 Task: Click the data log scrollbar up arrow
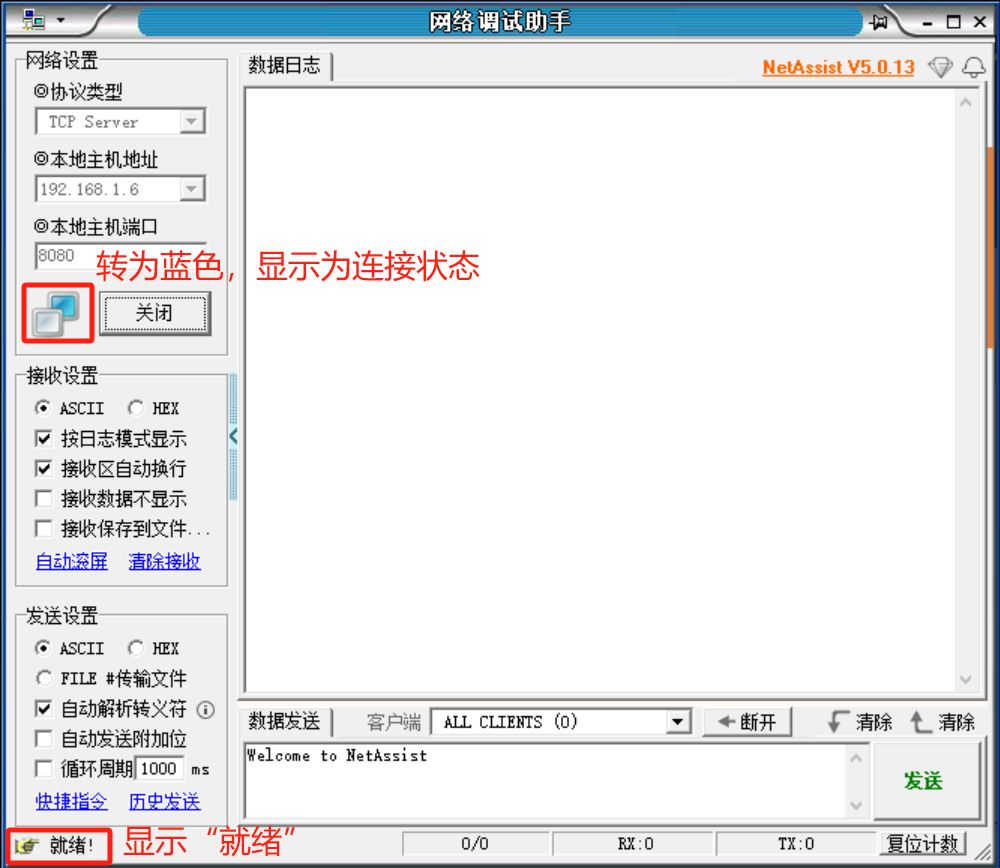point(966,103)
